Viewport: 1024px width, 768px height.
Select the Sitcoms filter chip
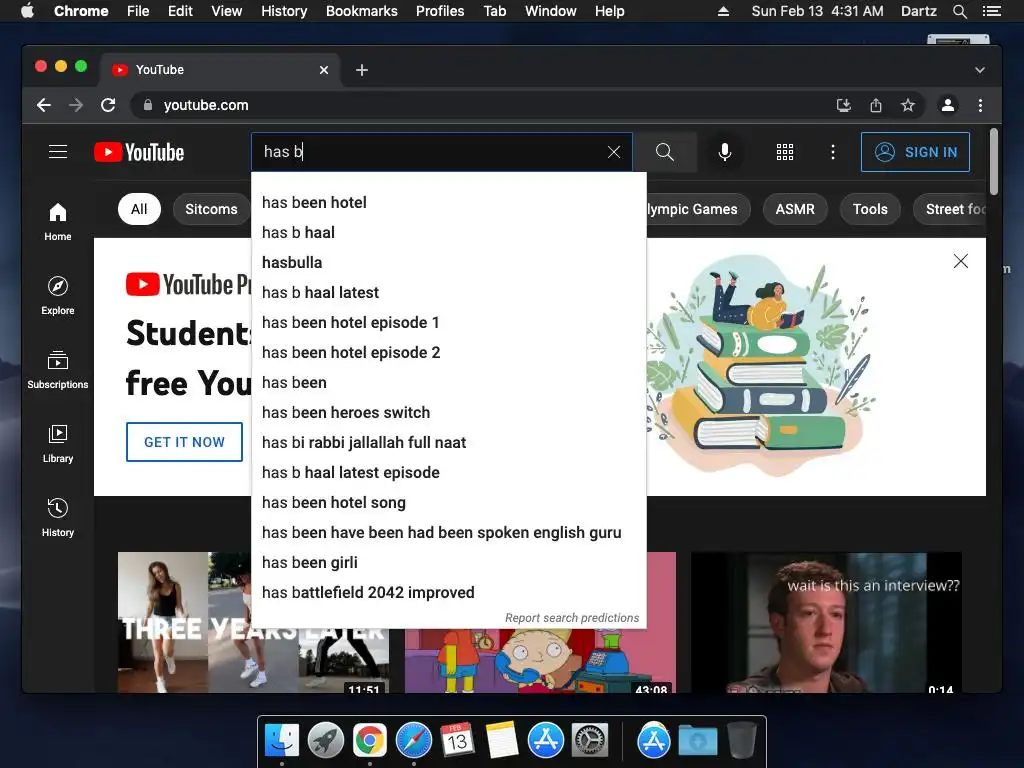pos(211,209)
